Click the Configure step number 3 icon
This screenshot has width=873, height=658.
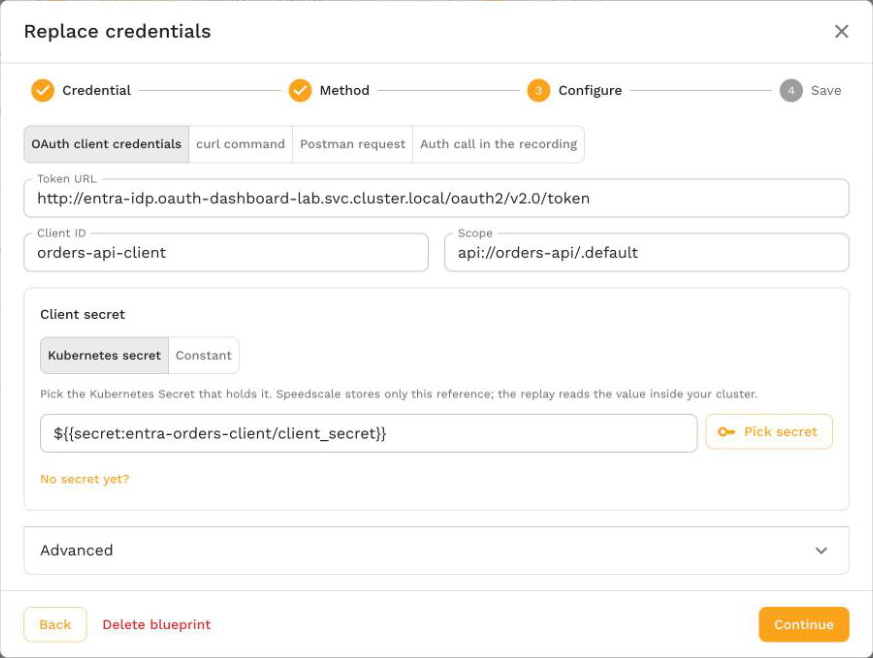pos(538,90)
